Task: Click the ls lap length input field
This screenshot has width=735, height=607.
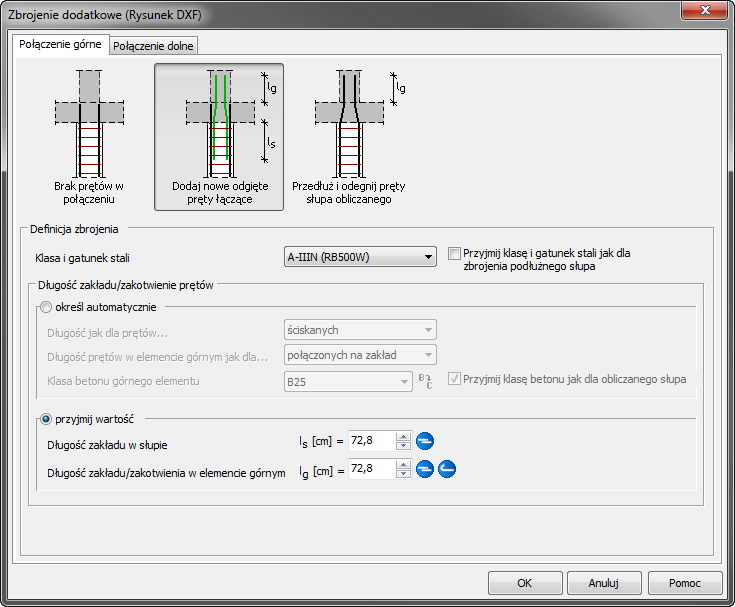Action: 370,441
